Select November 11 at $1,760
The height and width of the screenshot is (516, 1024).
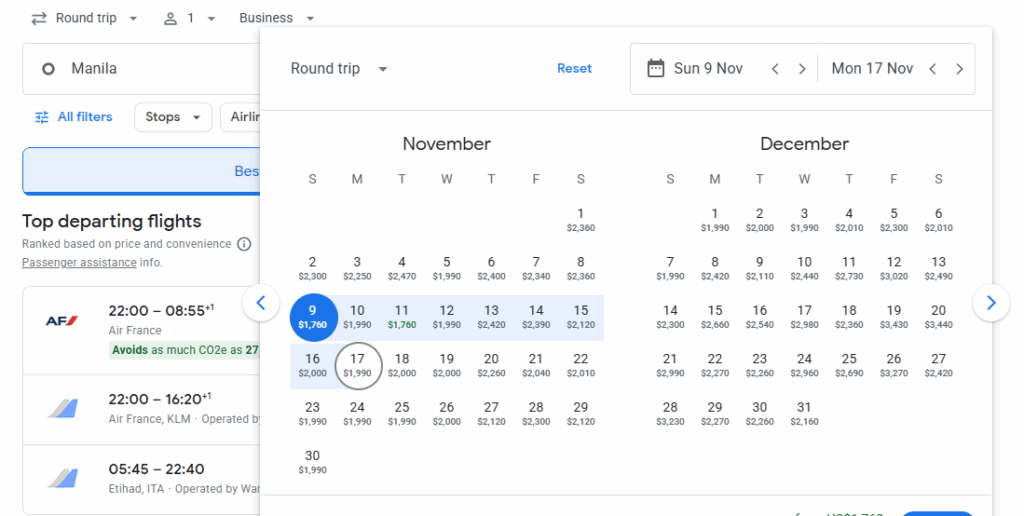[x=401, y=316]
